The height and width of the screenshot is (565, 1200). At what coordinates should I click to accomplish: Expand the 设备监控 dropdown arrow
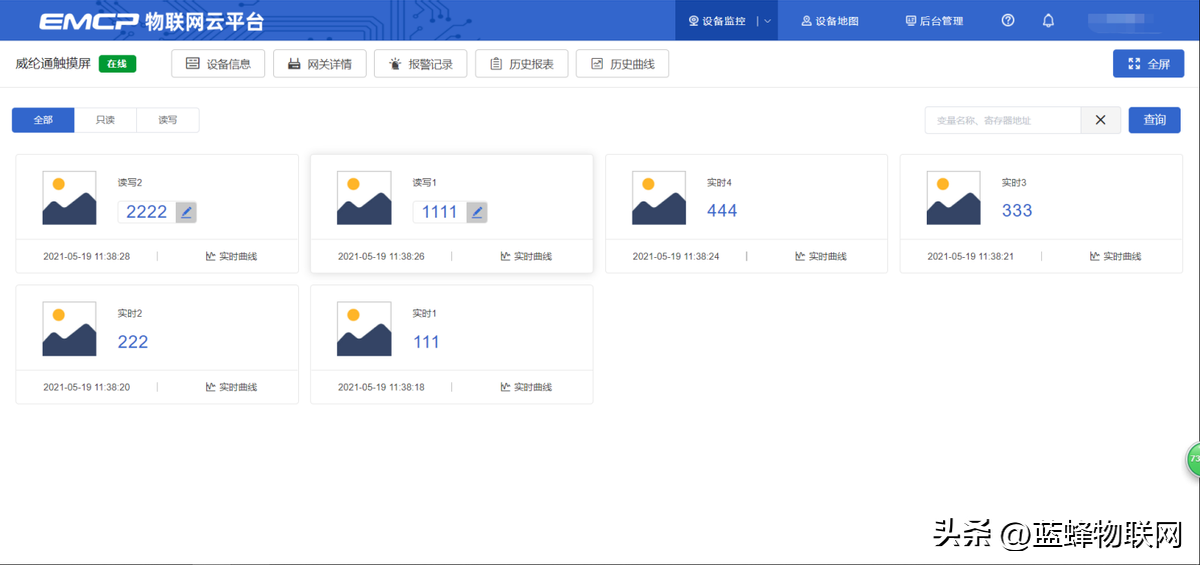click(x=767, y=21)
